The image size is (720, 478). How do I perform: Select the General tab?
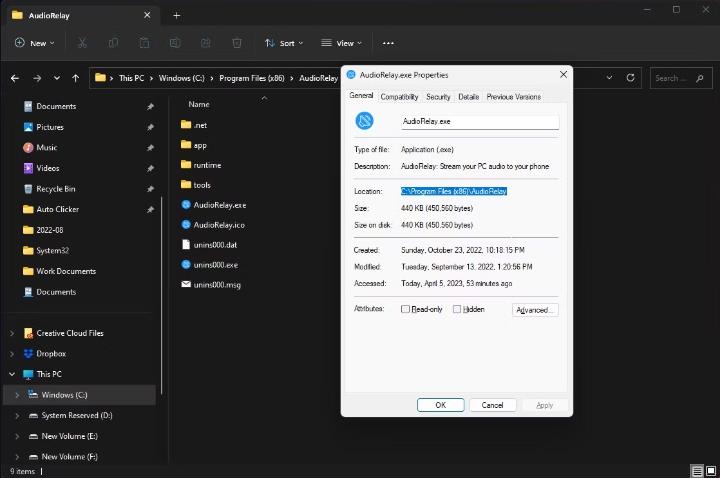(x=361, y=96)
